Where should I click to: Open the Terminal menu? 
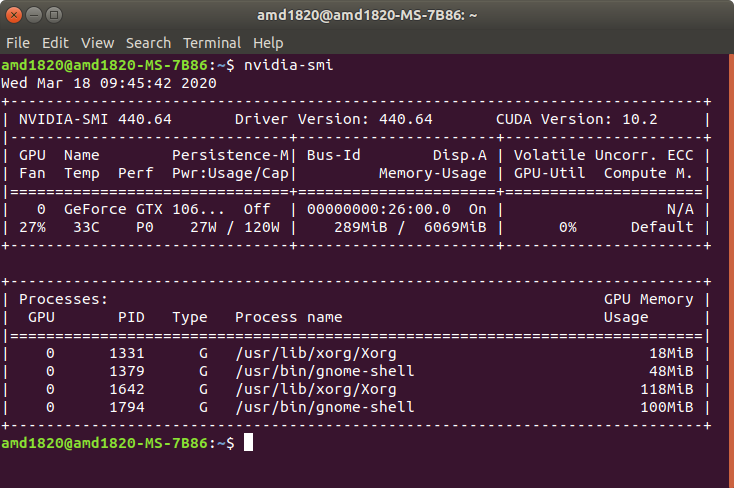(x=212, y=43)
